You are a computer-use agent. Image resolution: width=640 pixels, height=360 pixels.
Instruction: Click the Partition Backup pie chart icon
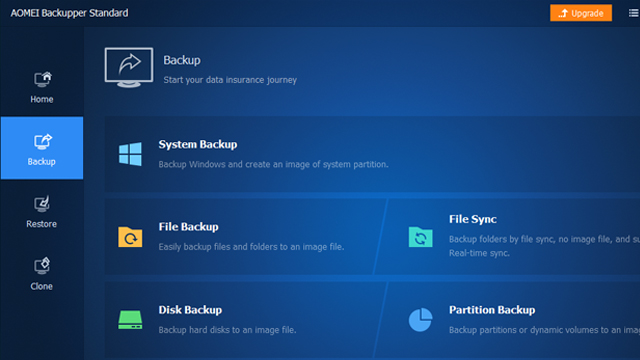point(420,320)
